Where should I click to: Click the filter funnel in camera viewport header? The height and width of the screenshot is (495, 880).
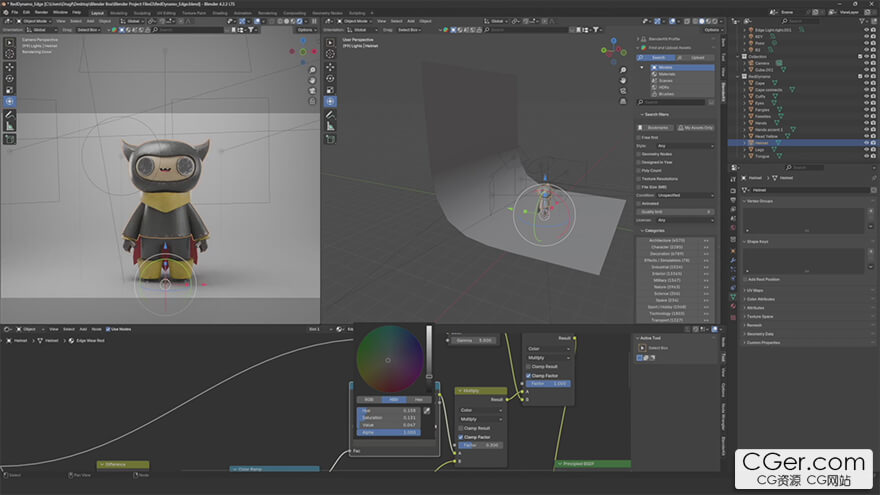pyautogui.click(x=251, y=30)
